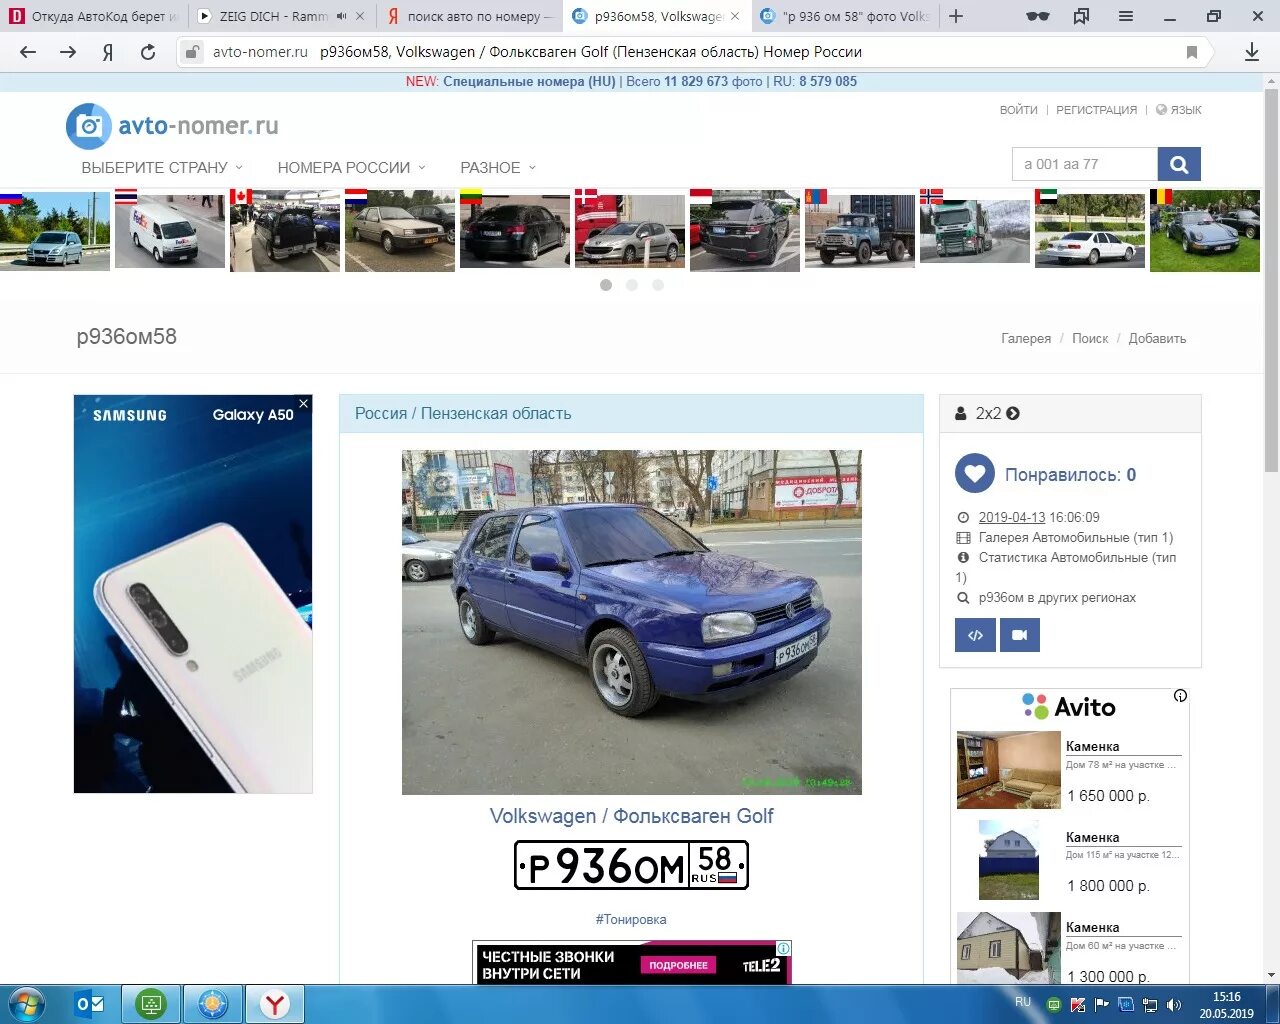Click the avto-nomer.ru camera logo

(x=89, y=126)
